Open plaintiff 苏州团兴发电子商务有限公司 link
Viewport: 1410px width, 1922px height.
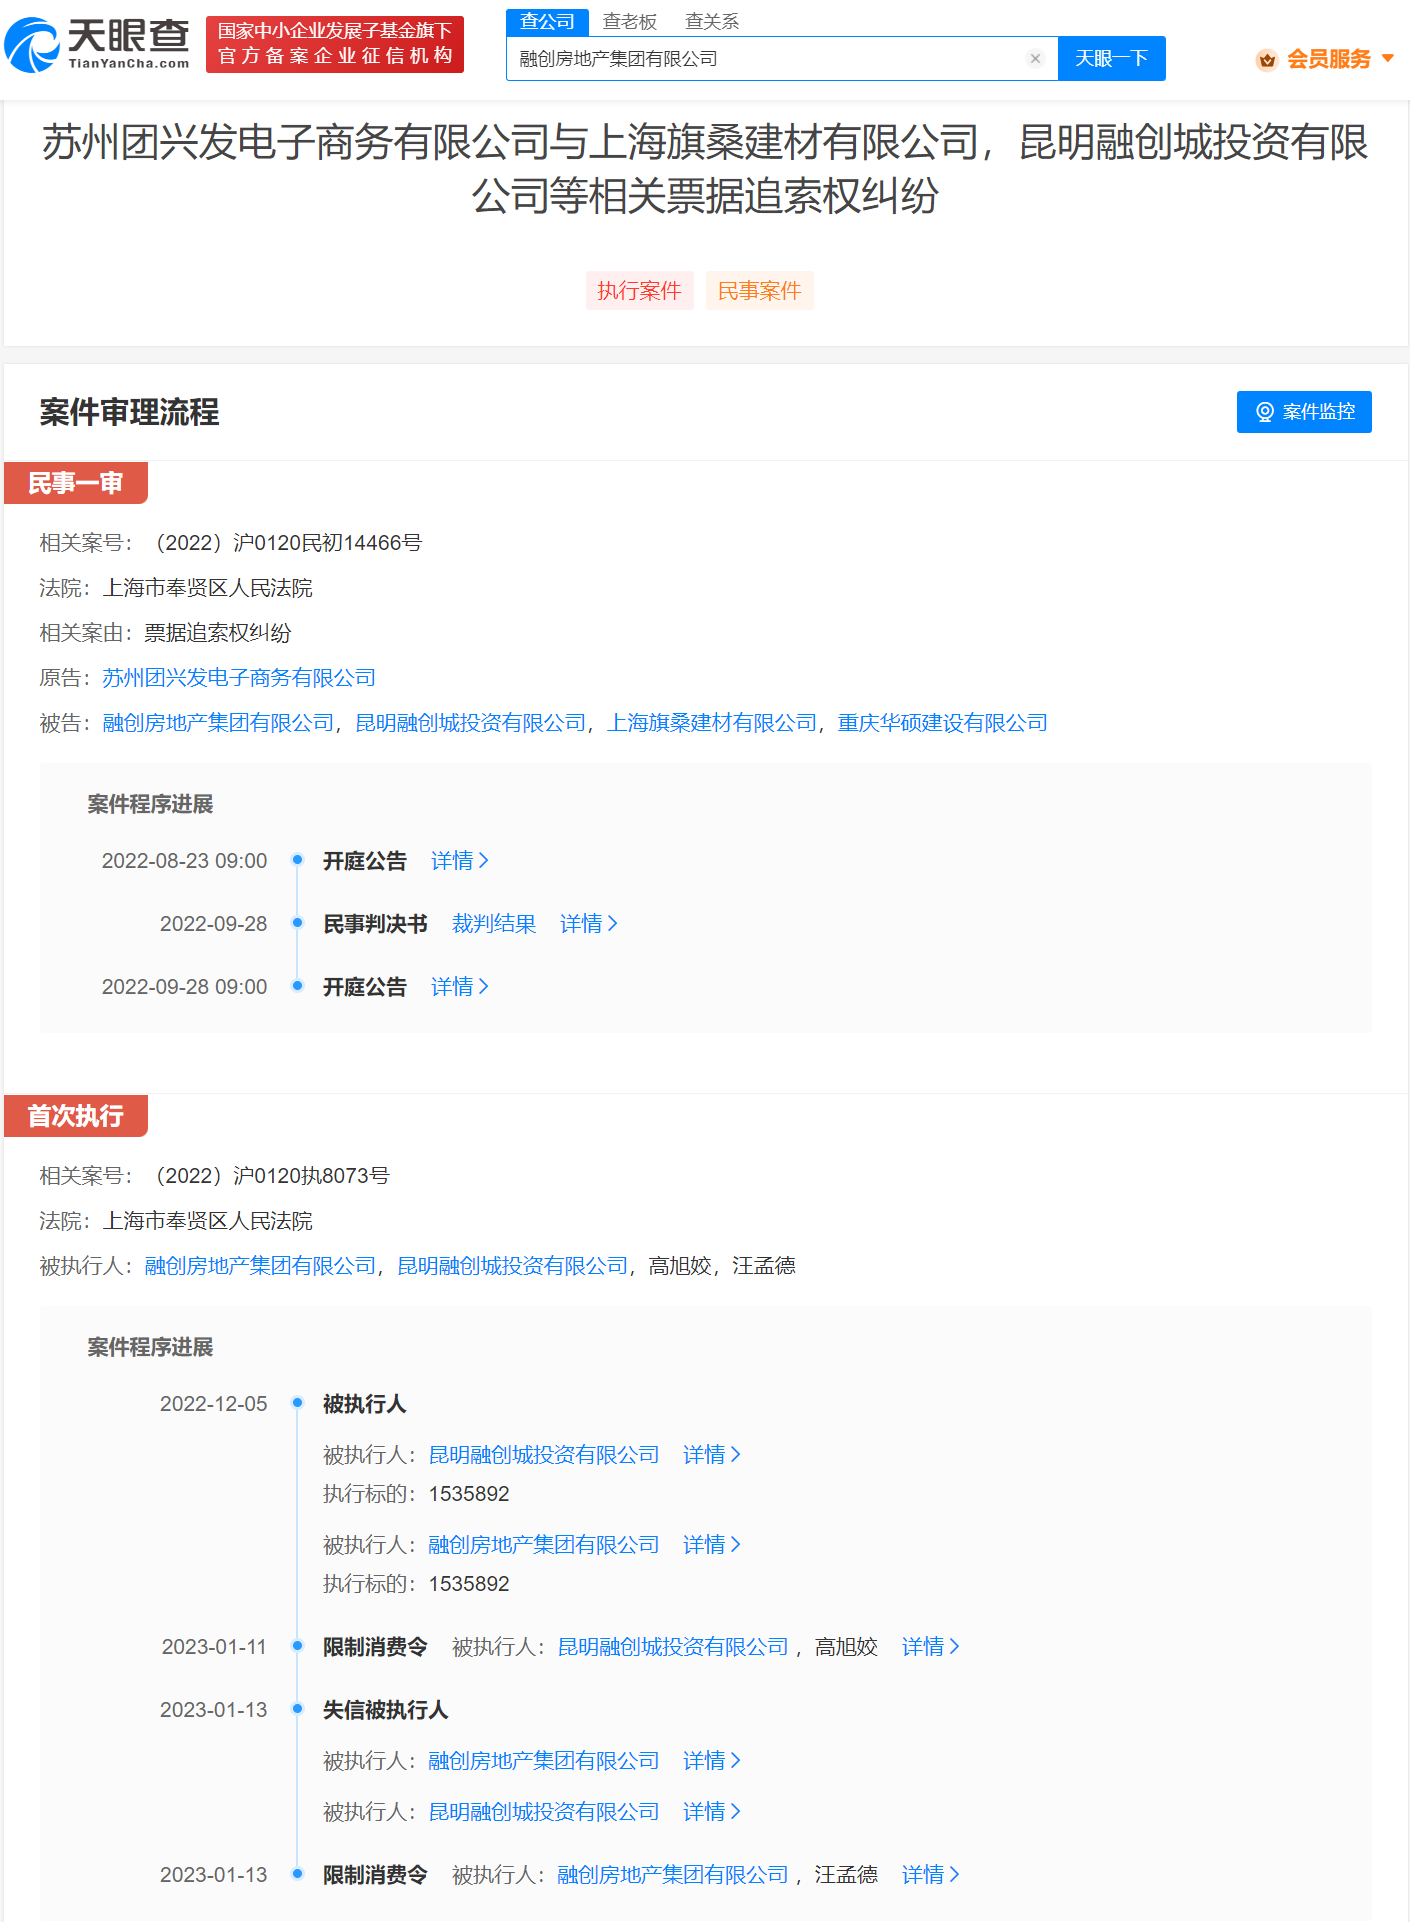239,678
